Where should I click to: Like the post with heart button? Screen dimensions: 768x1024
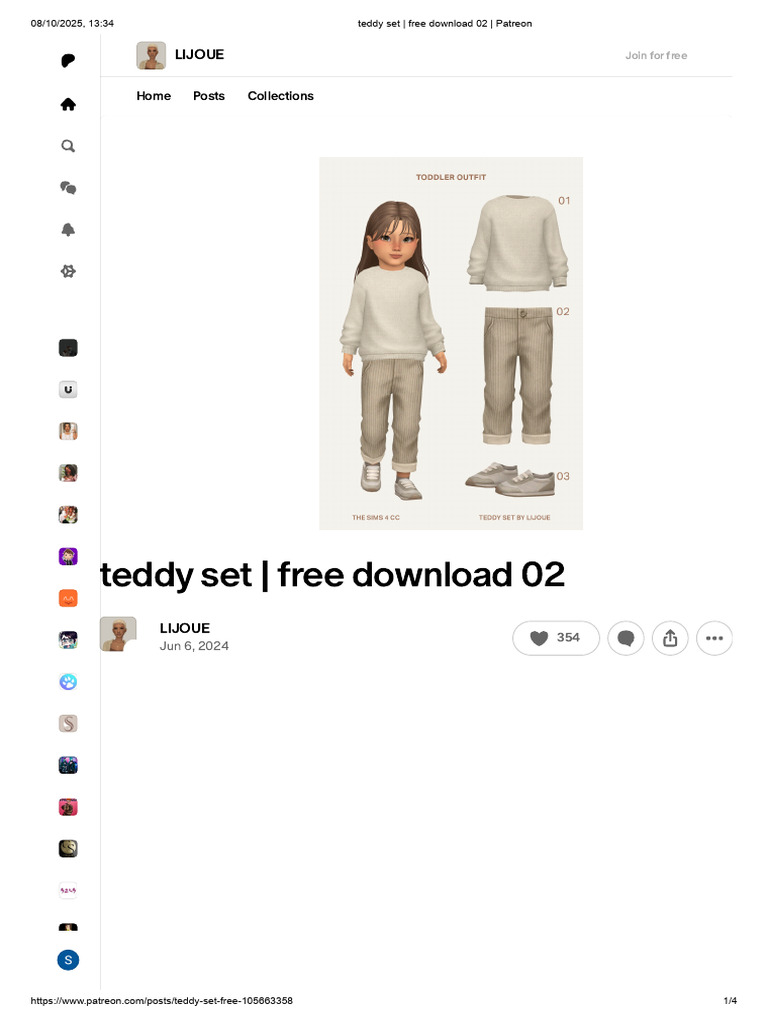556,638
